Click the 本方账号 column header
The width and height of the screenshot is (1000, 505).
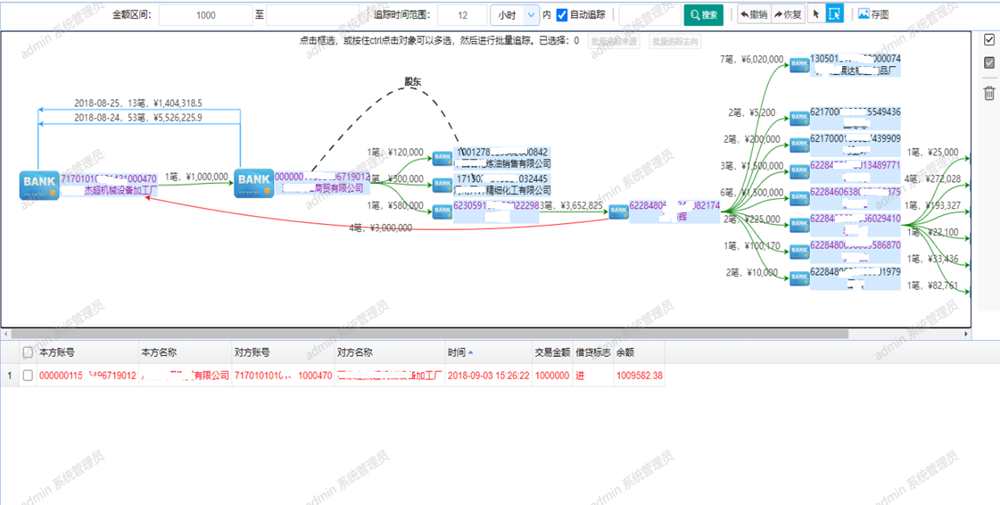(x=87, y=352)
